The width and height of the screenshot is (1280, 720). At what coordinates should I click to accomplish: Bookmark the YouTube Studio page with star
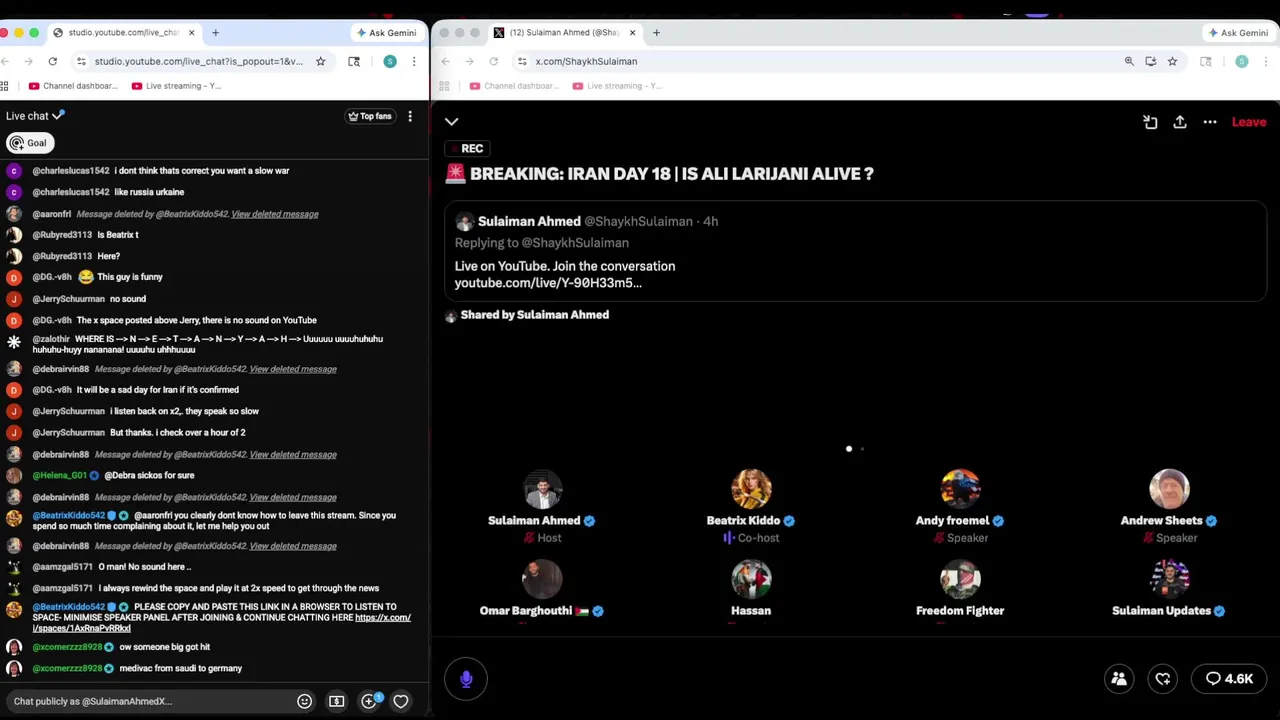321,61
